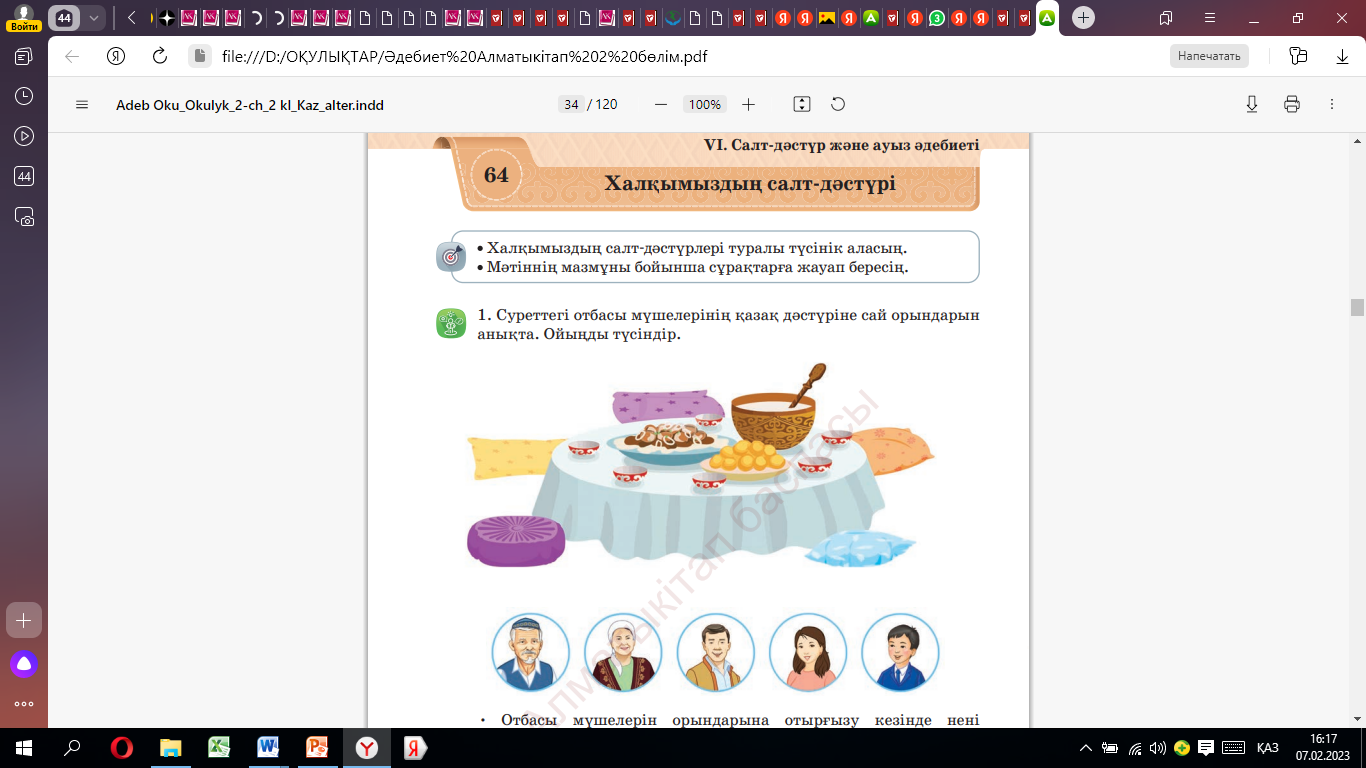1366x768 pixels.
Task: Toggle the PDF sidebar menu (hamburger icon)
Action: 82,105
